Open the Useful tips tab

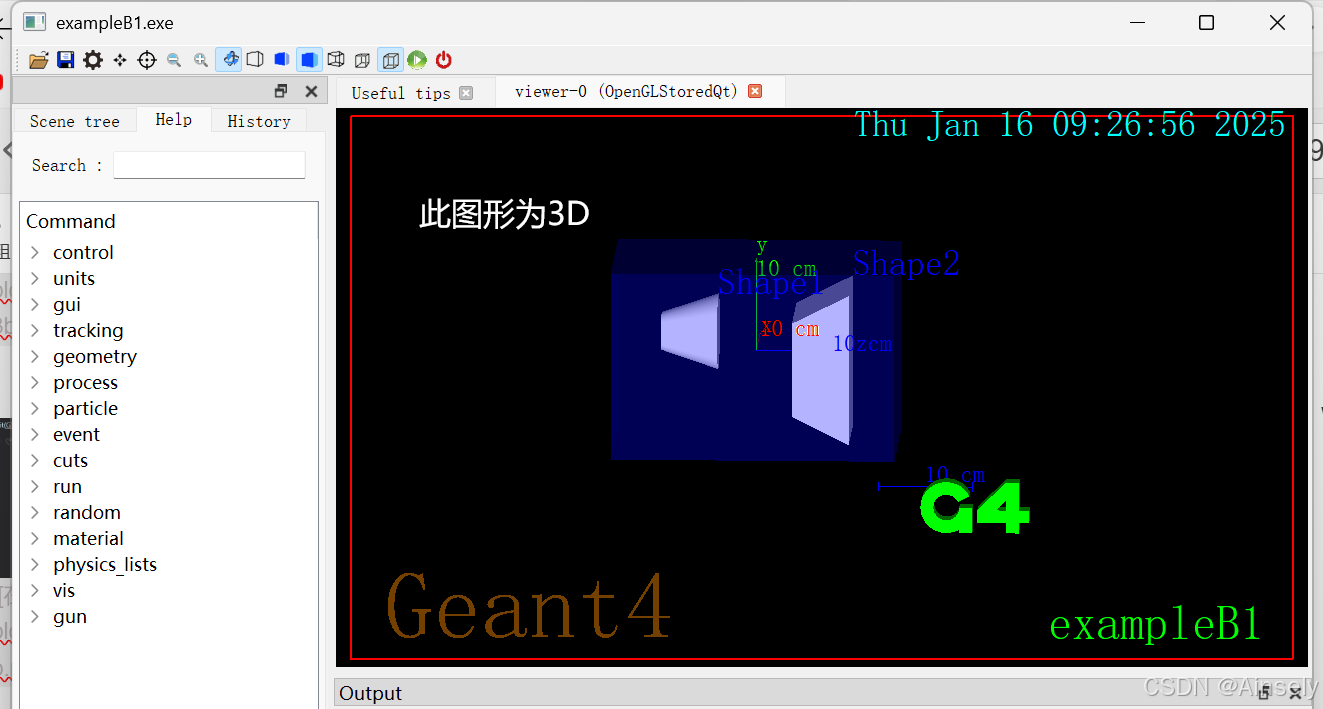point(401,93)
